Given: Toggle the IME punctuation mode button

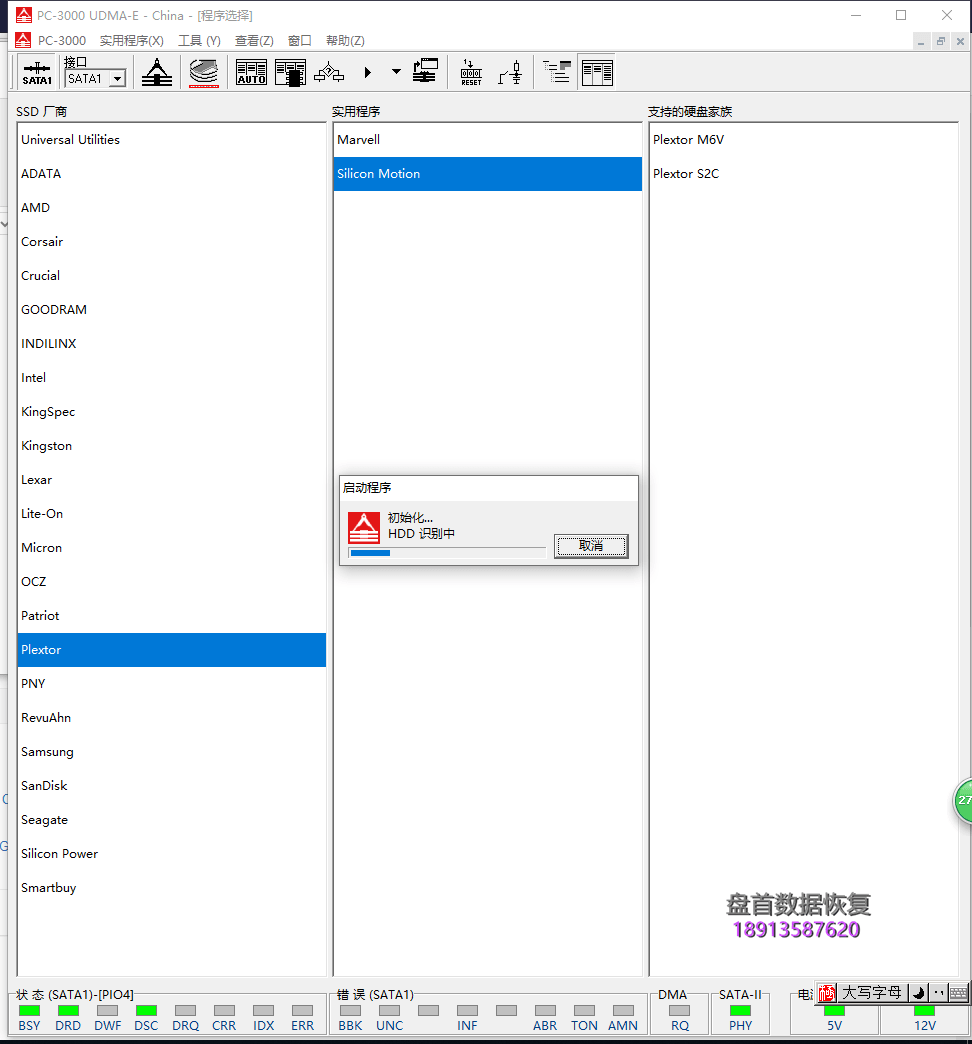Looking at the screenshot, I should [939, 993].
